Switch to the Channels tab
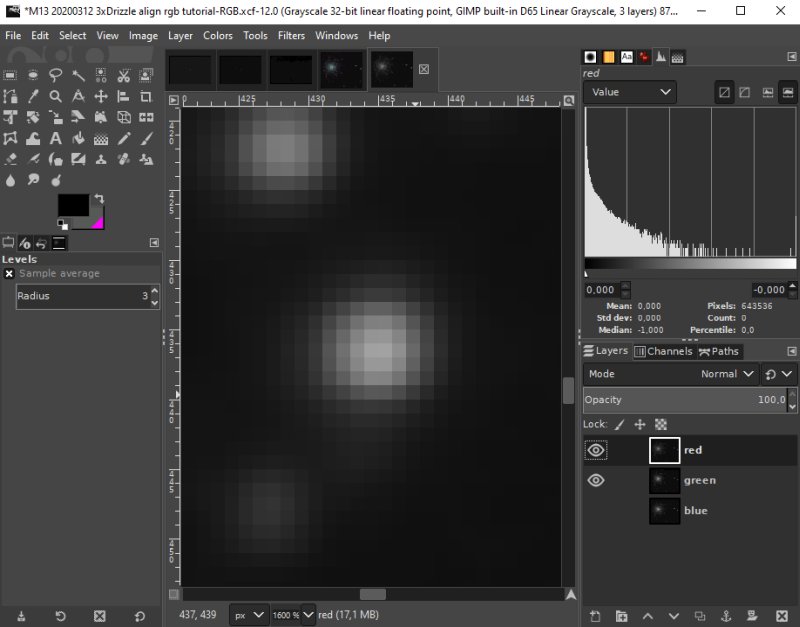 [x=663, y=351]
